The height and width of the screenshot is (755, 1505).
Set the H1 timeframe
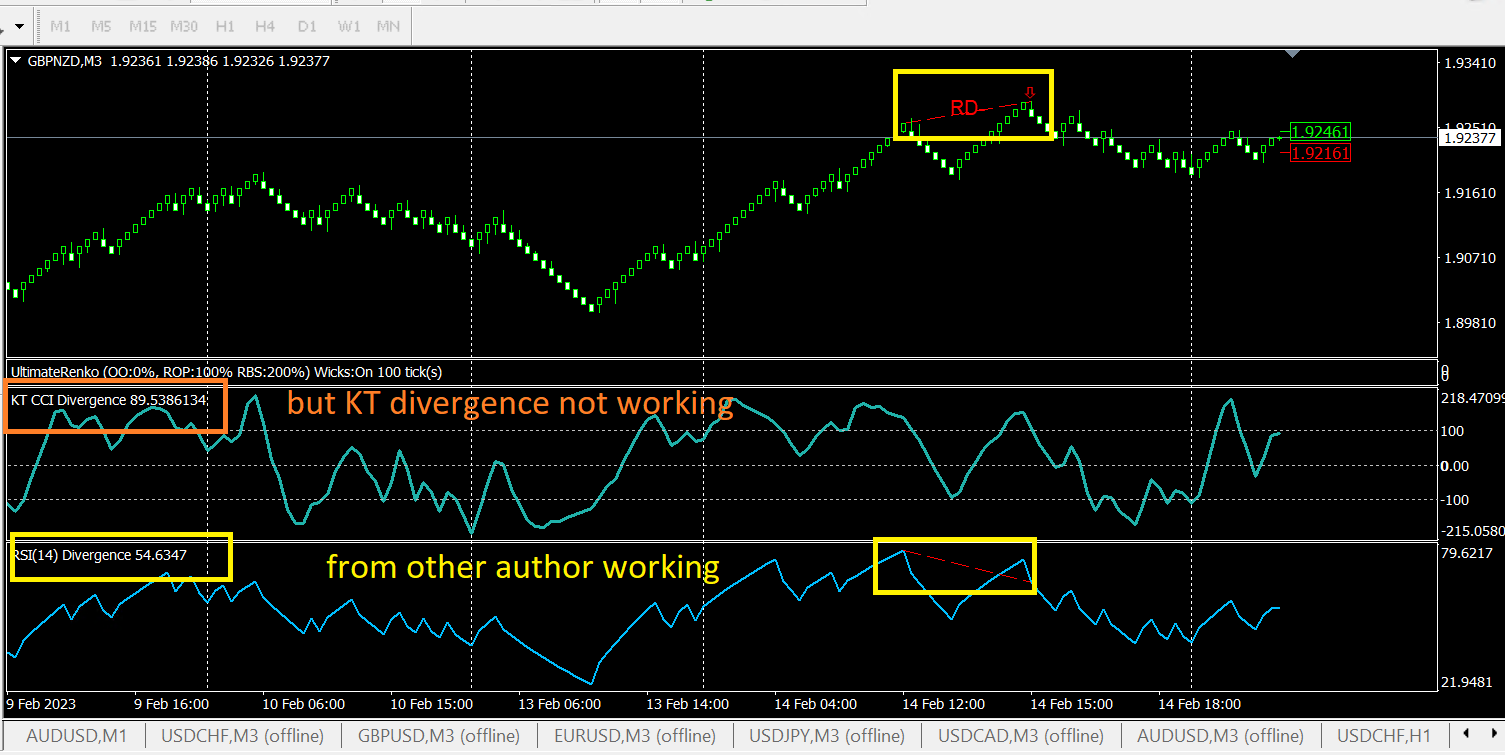(x=225, y=25)
